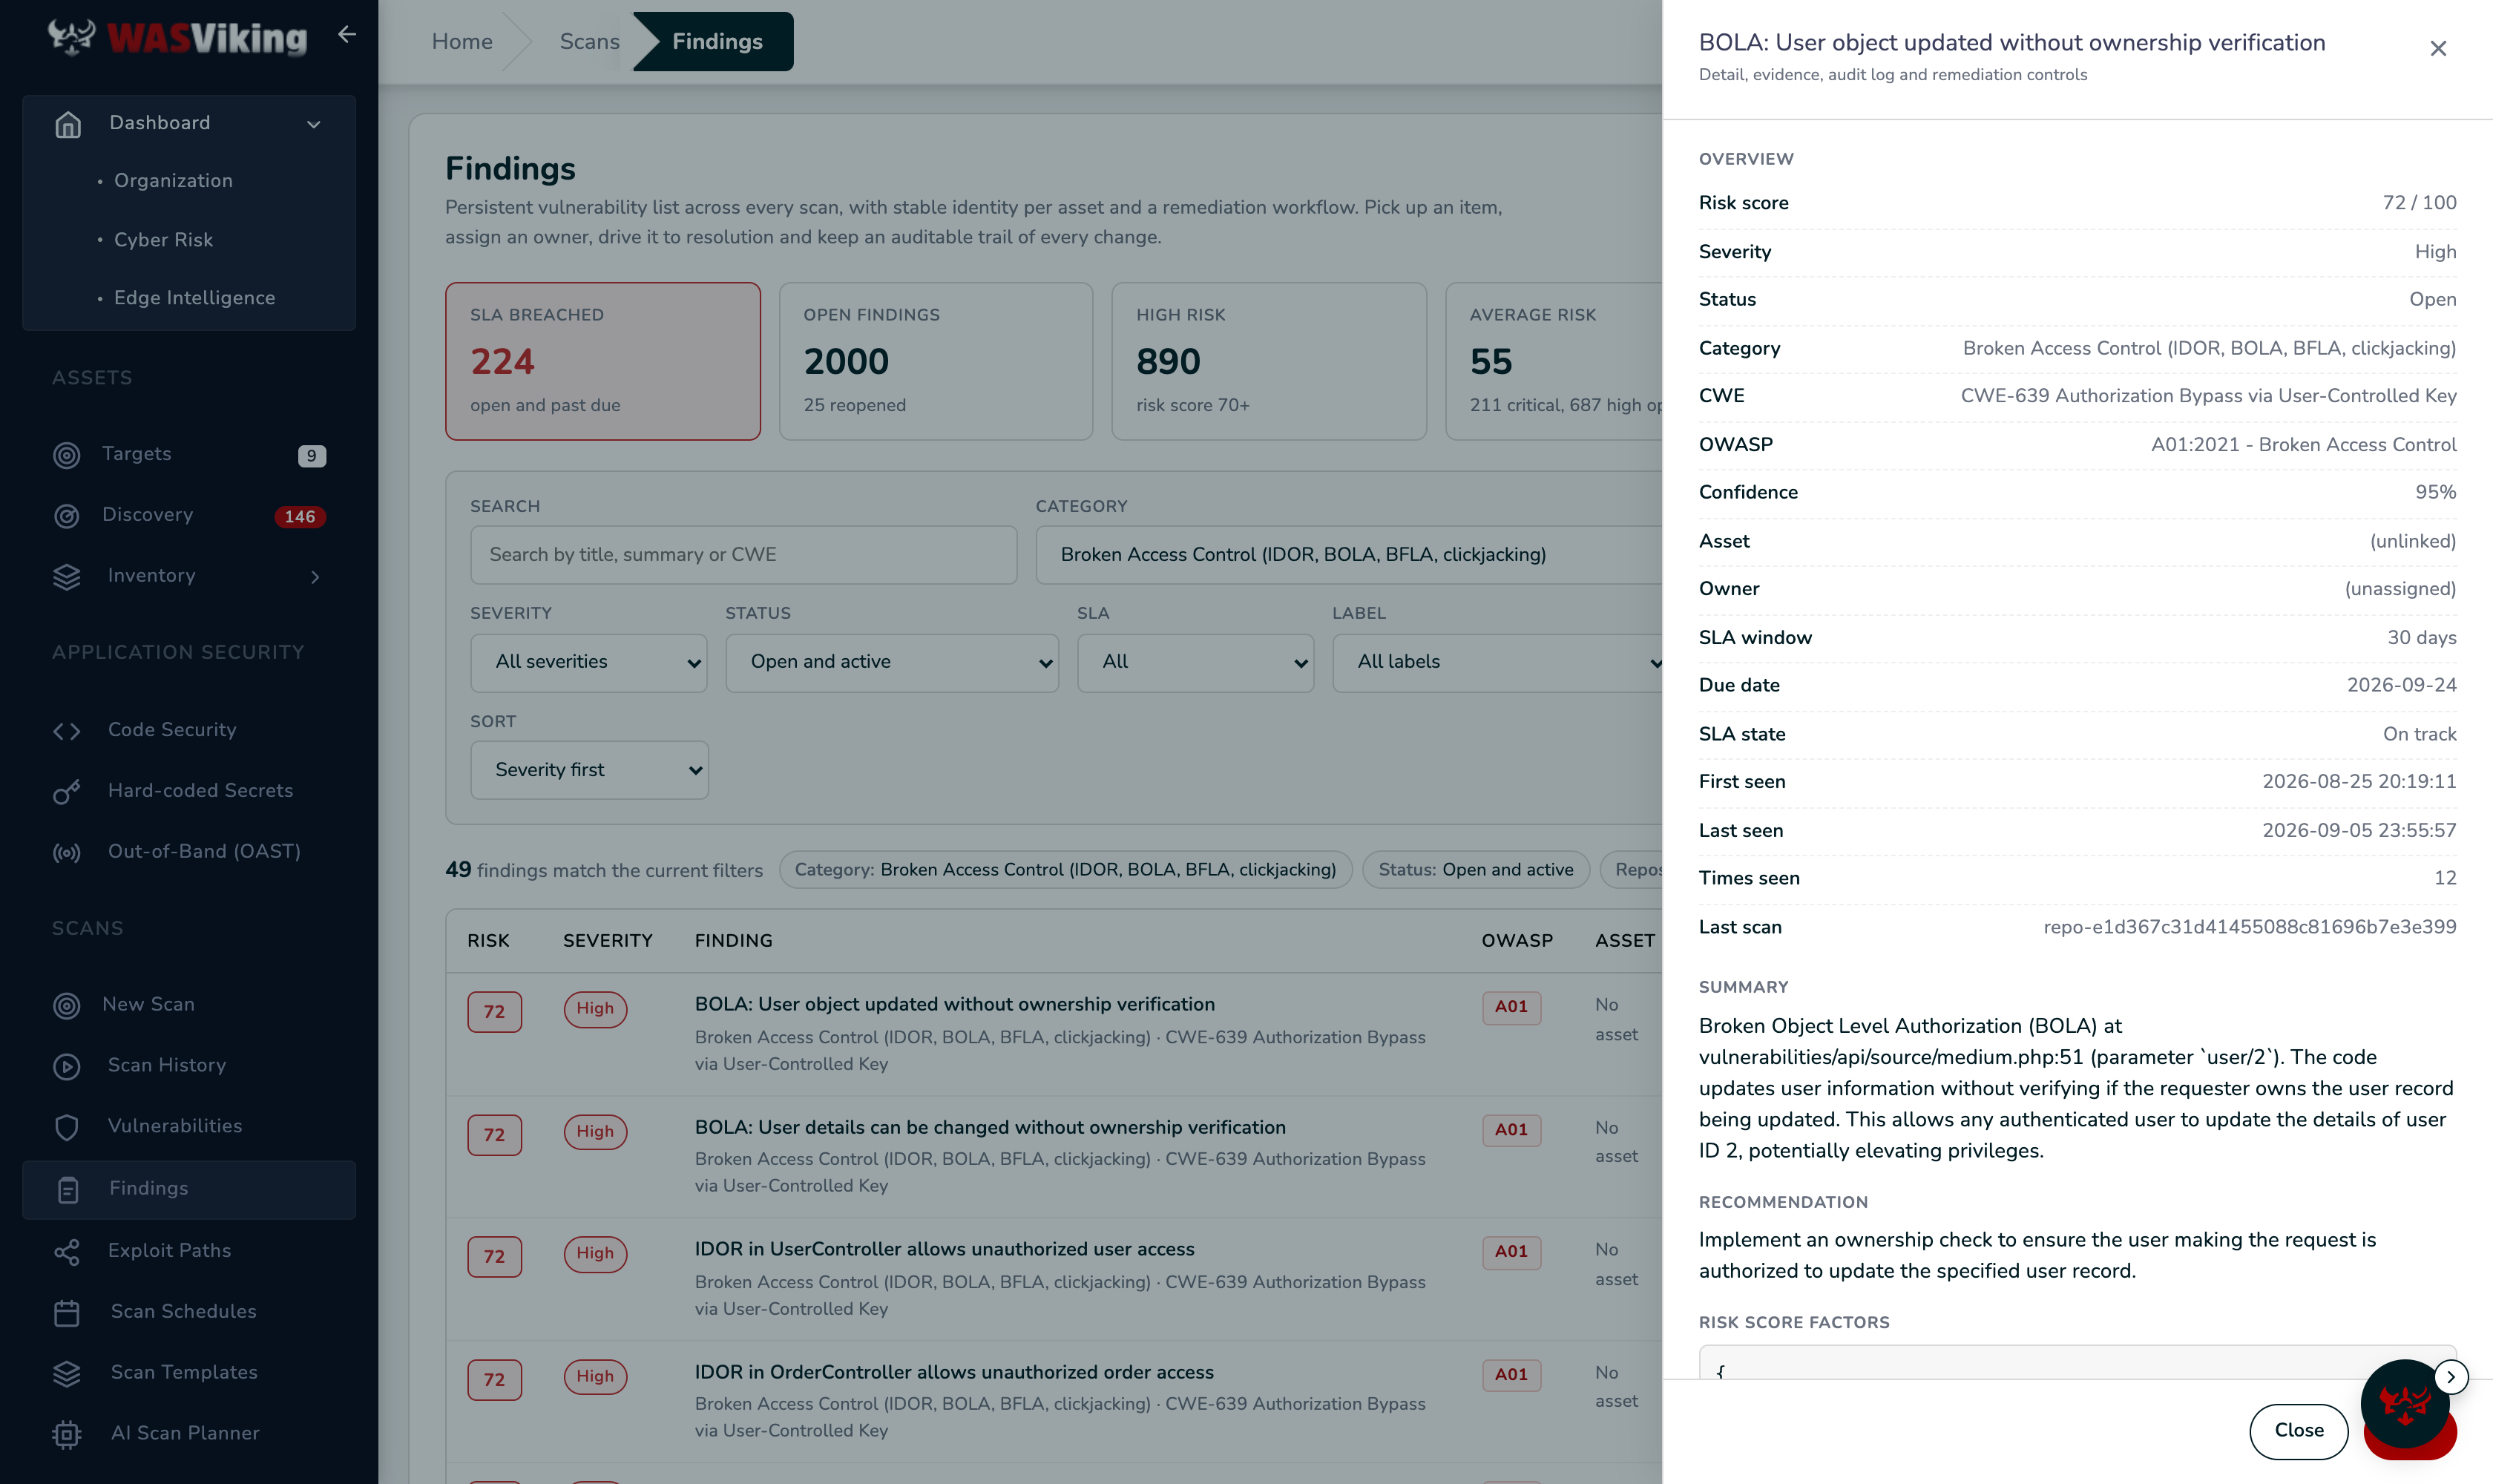Open the Status dropdown showing Open and active
This screenshot has height=1484, width=2493.
point(892,662)
